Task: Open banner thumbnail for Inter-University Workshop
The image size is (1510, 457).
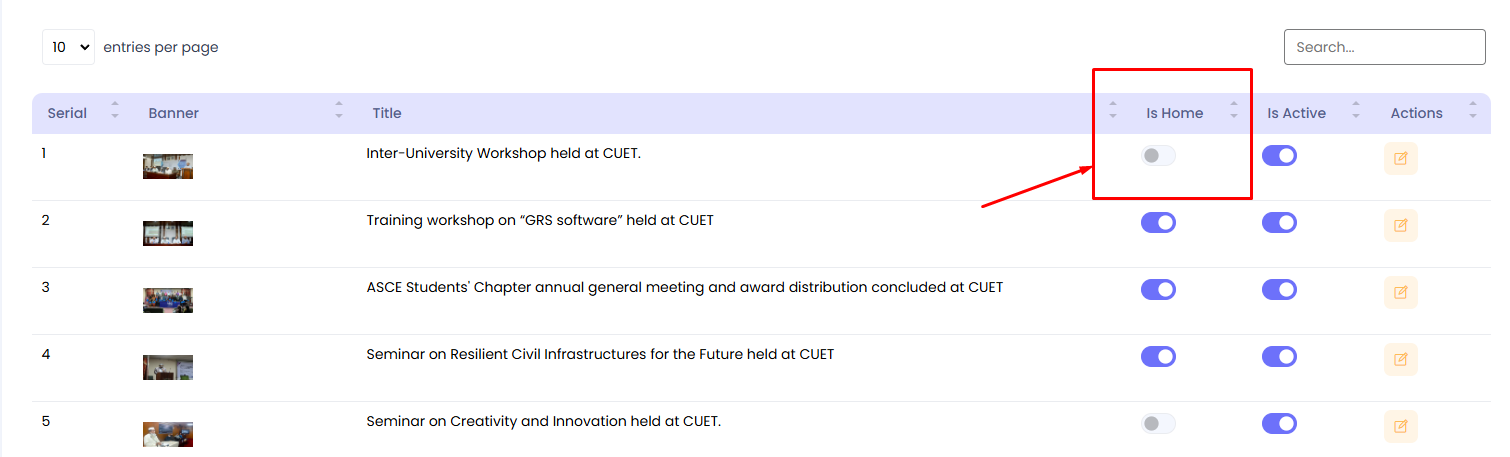Action: (x=168, y=166)
